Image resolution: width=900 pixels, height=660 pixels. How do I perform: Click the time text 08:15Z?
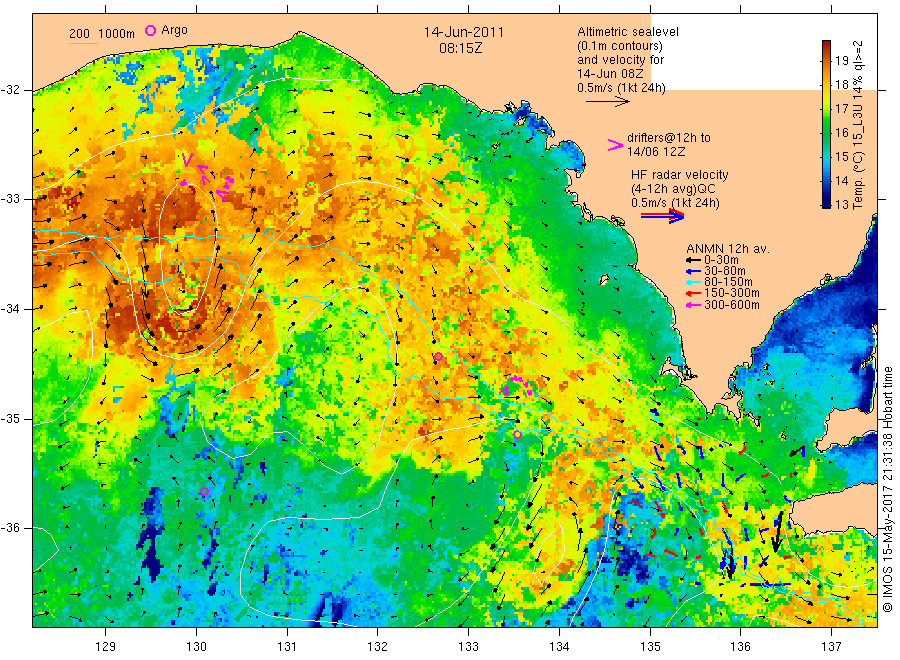[x=460, y=49]
